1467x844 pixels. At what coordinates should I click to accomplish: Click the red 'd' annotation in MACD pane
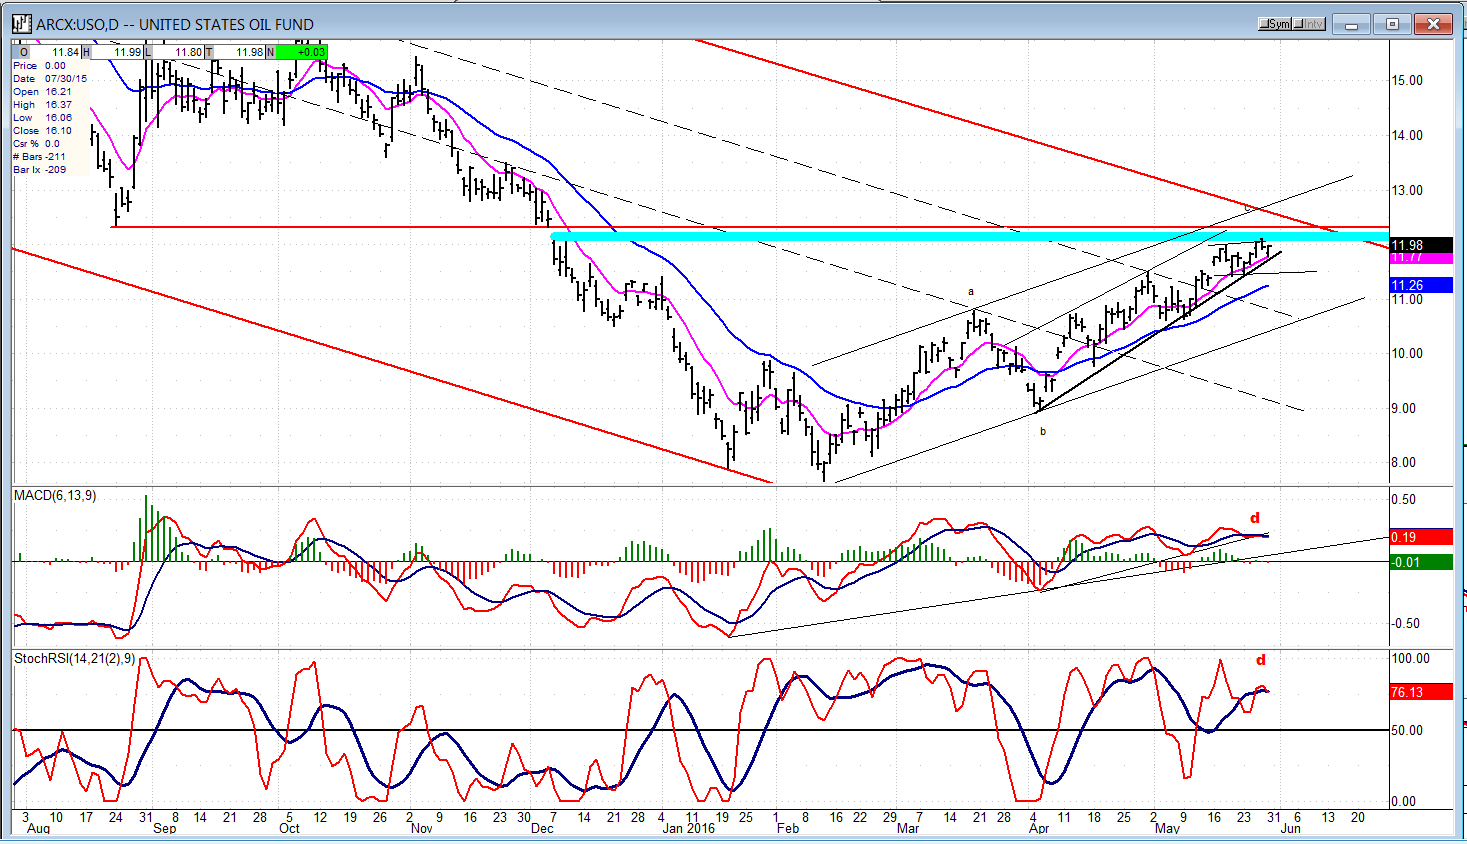[1255, 518]
